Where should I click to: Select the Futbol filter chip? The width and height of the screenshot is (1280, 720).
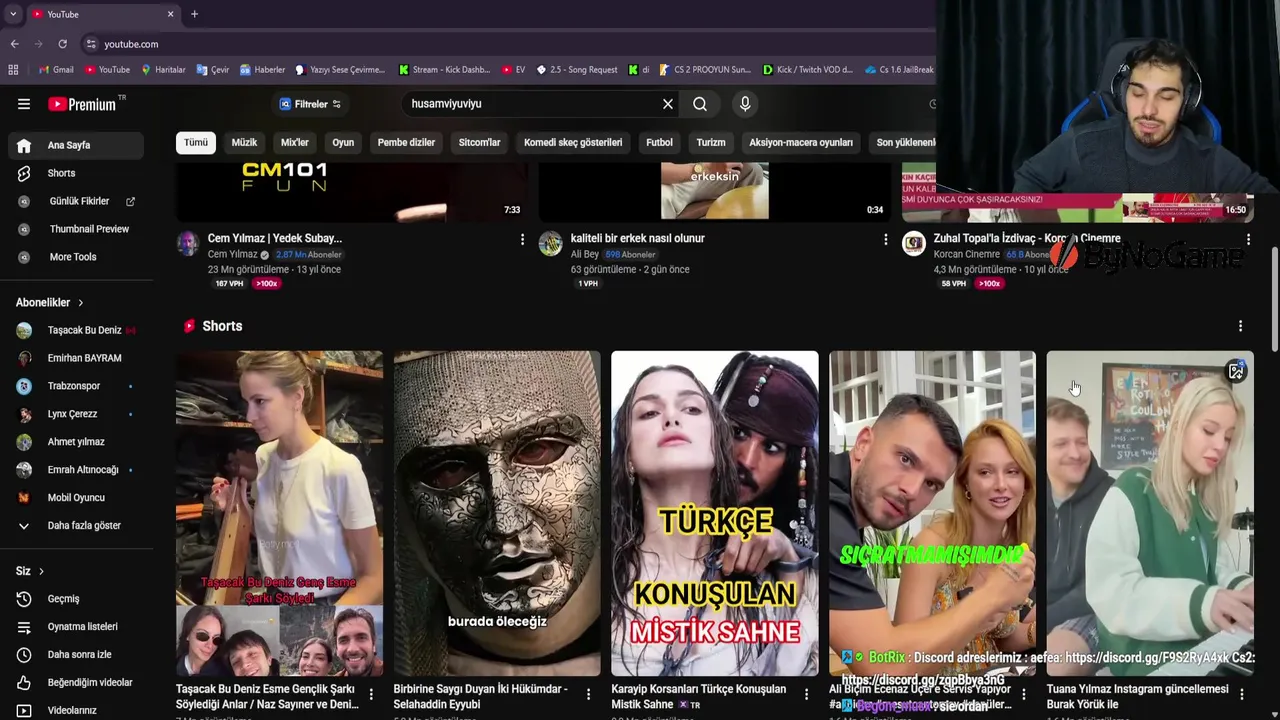tap(659, 142)
